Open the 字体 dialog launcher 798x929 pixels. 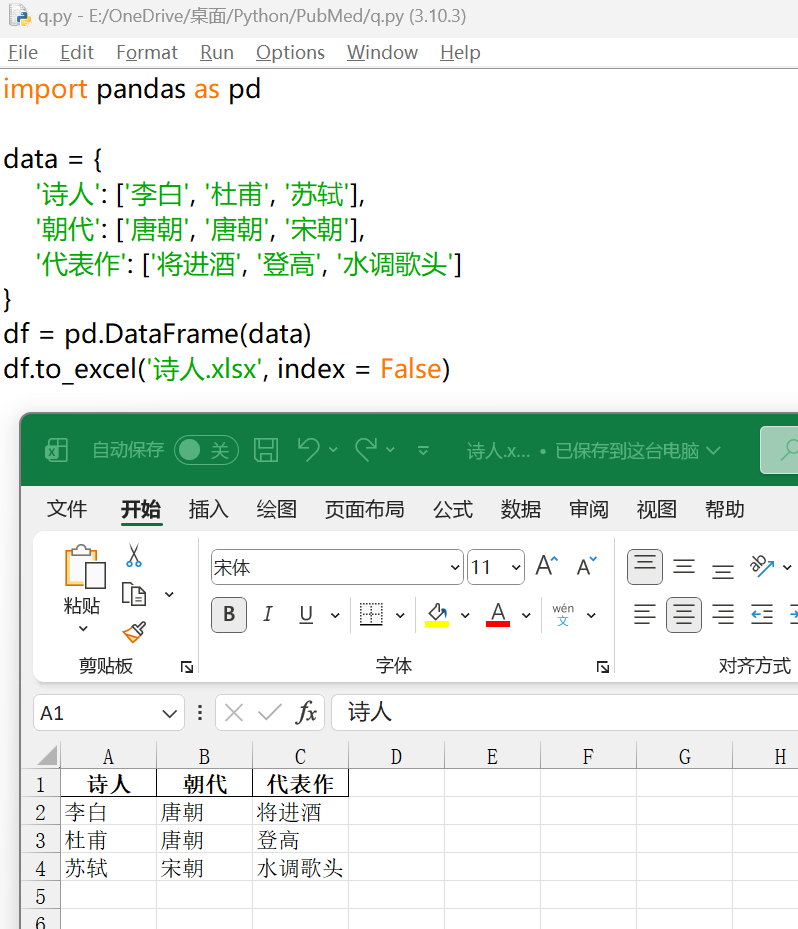(603, 668)
